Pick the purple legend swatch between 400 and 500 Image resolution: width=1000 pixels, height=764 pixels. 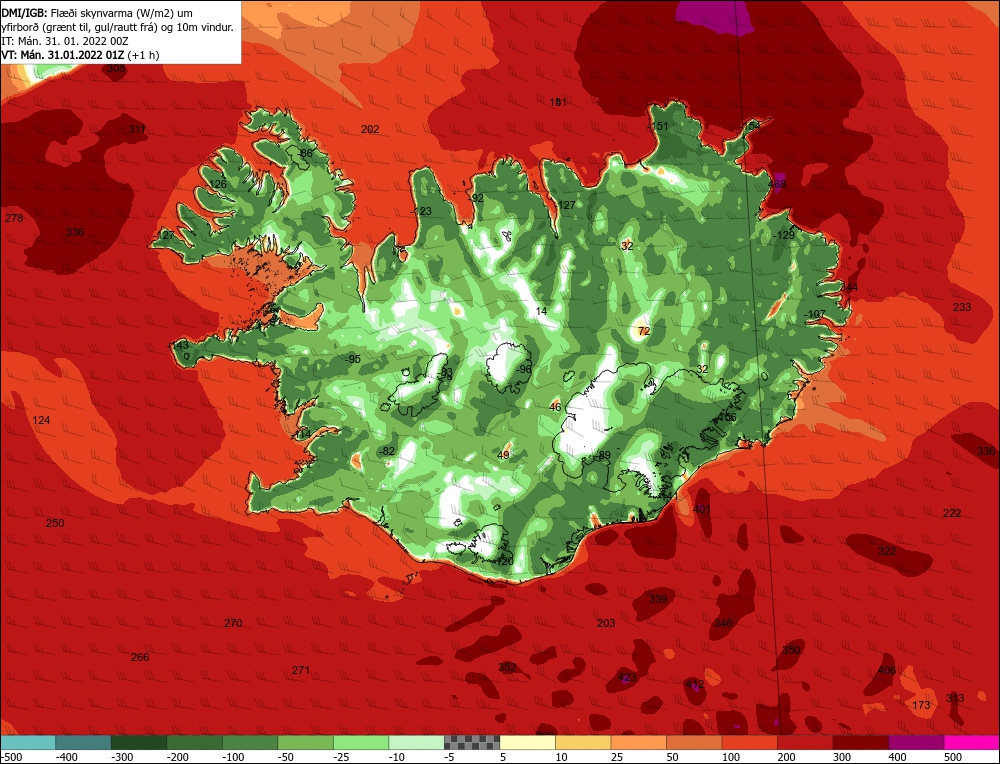[916, 743]
